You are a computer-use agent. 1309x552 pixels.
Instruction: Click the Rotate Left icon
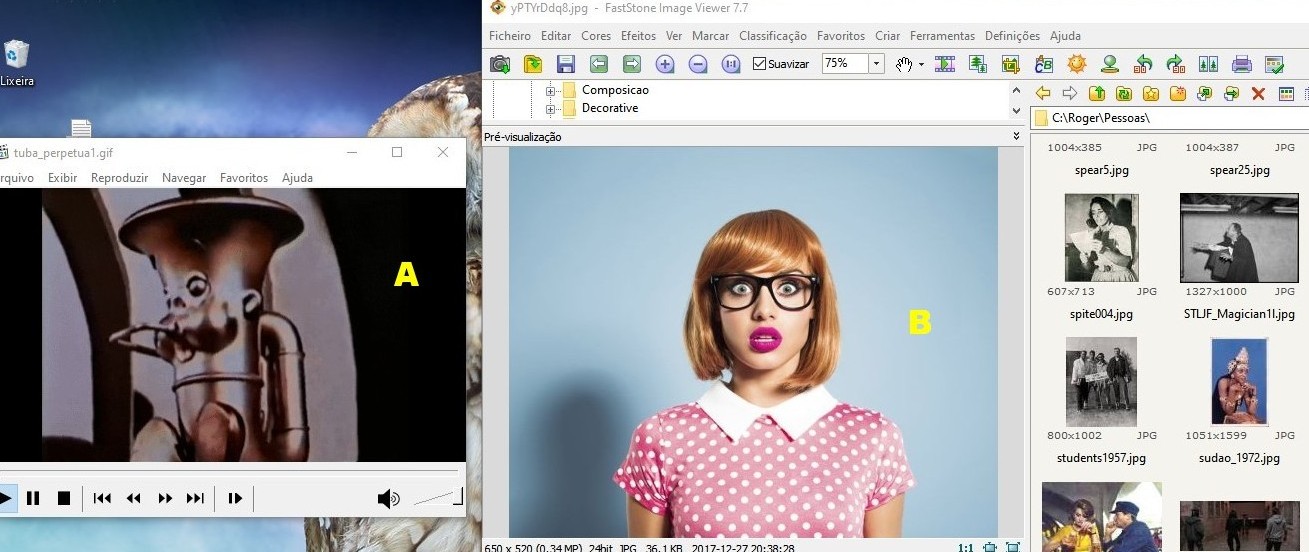coord(1143,64)
